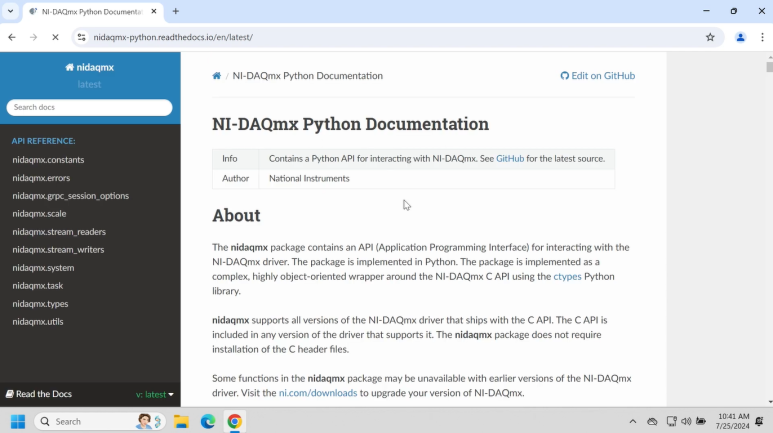Open the notifications bell icon
773x433 pixels.
(x=760, y=422)
